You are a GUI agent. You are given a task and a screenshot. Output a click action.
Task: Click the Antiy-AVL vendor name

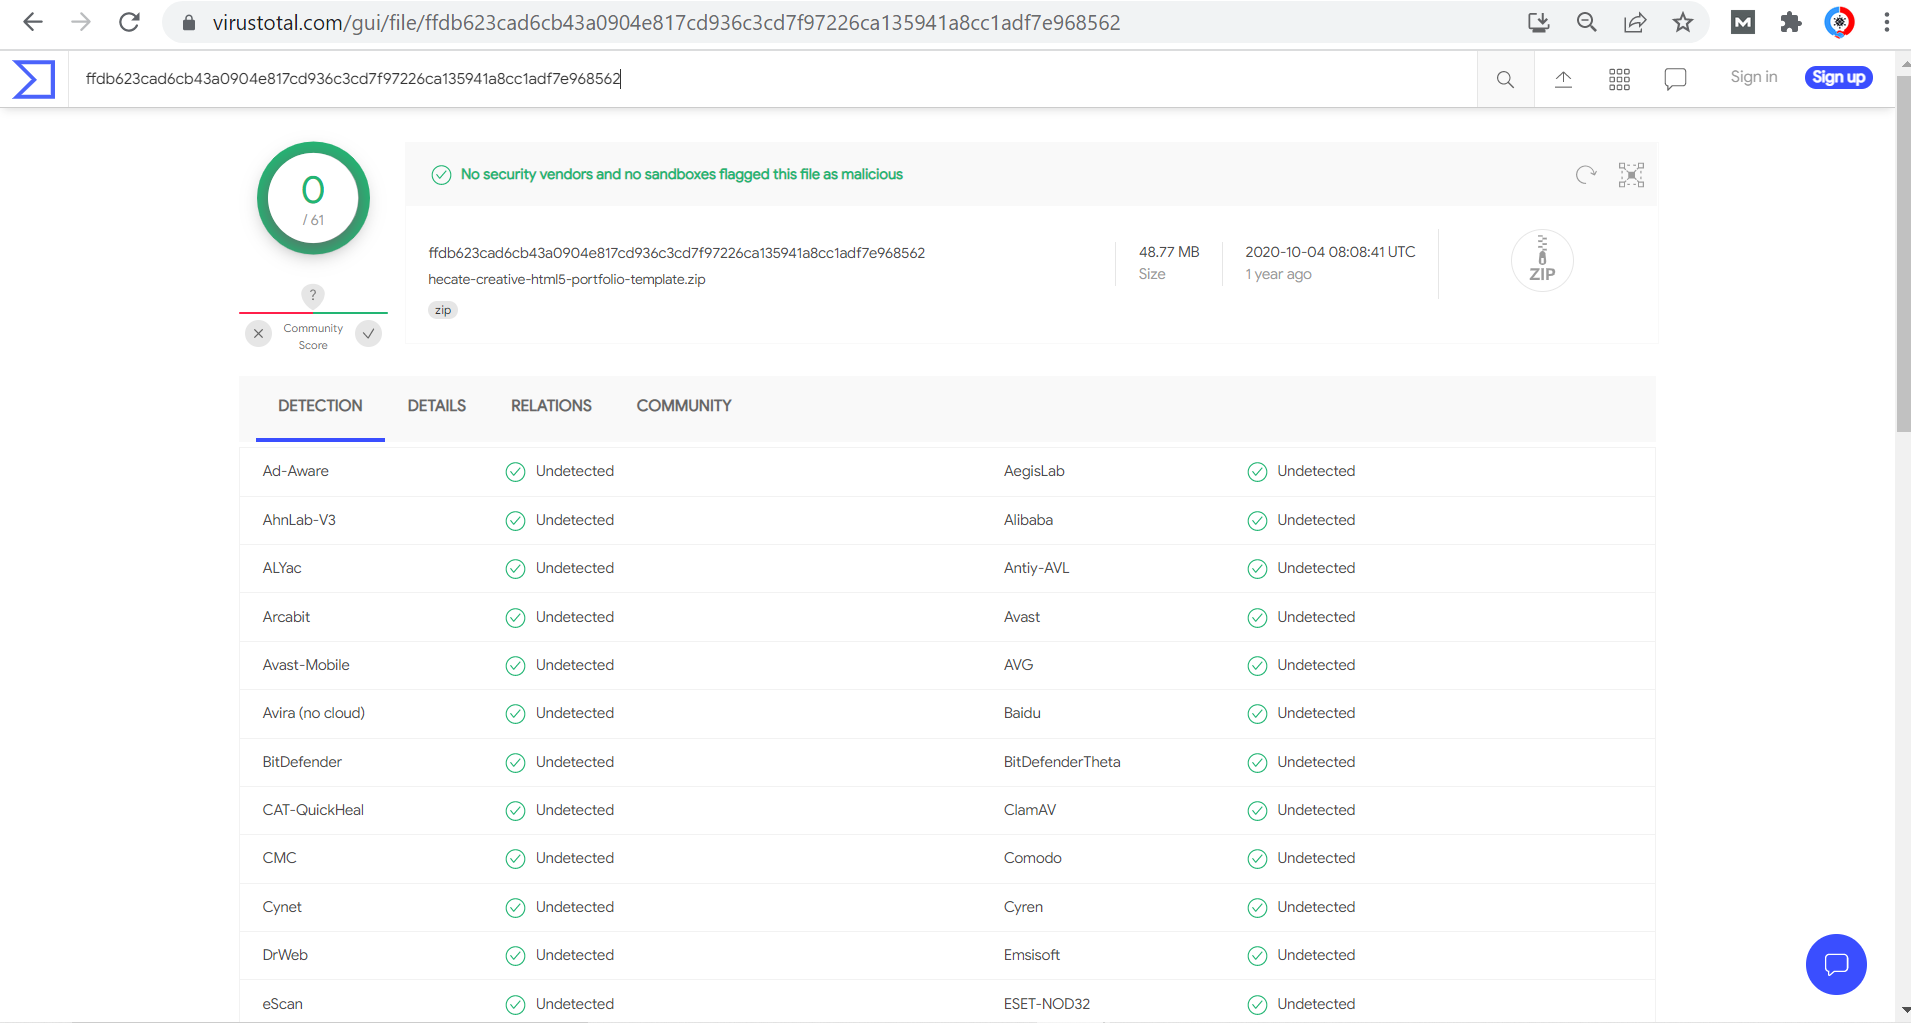(1036, 568)
